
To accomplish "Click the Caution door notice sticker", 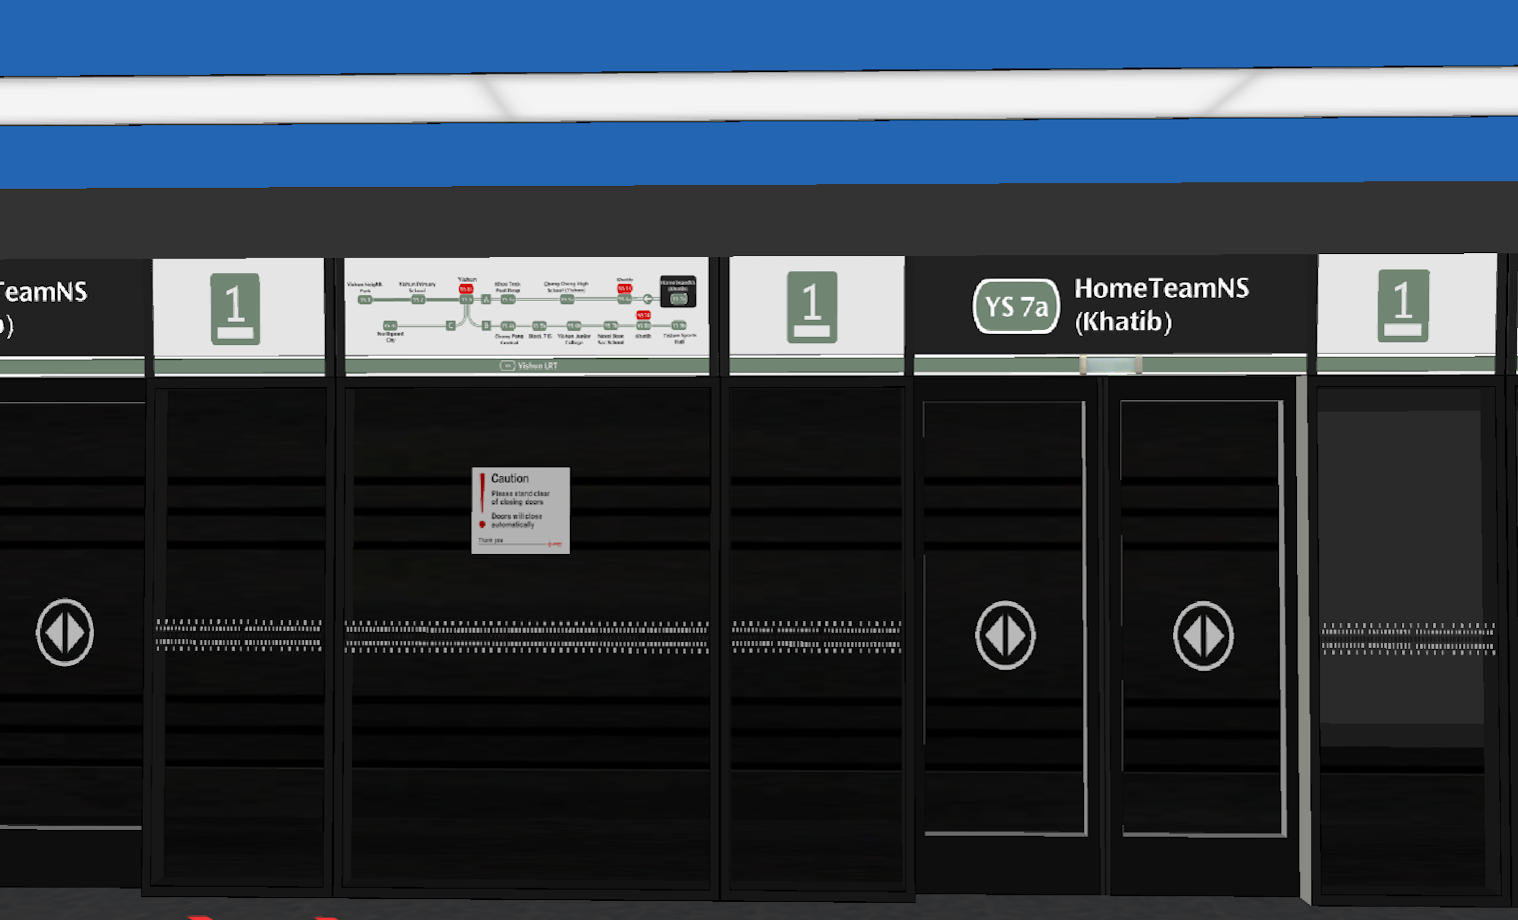I will coord(521,510).
